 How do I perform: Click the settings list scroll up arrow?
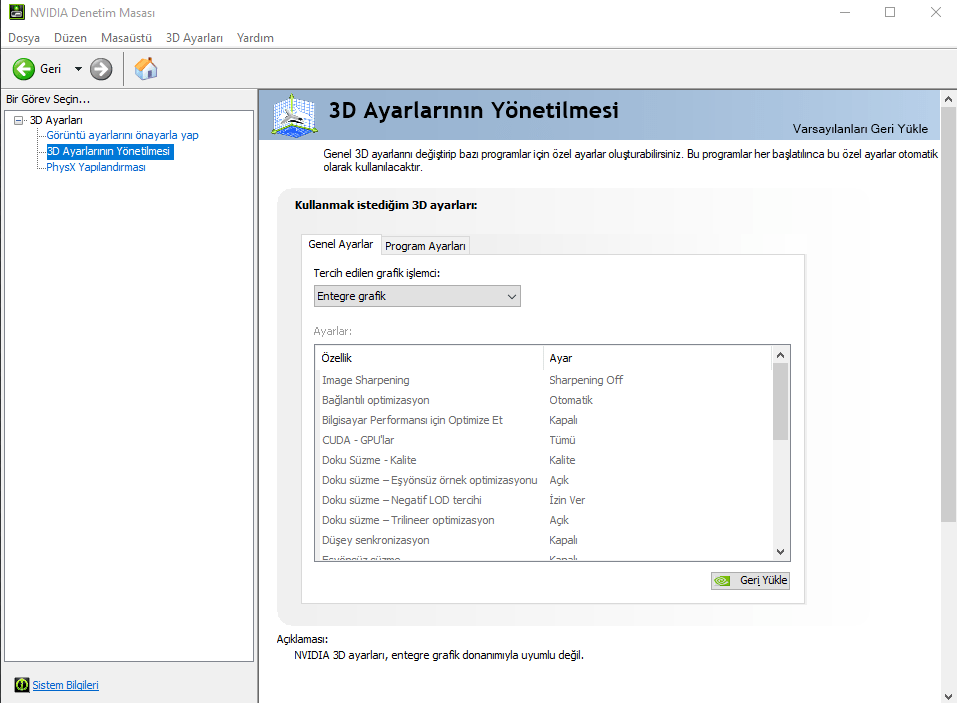780,355
